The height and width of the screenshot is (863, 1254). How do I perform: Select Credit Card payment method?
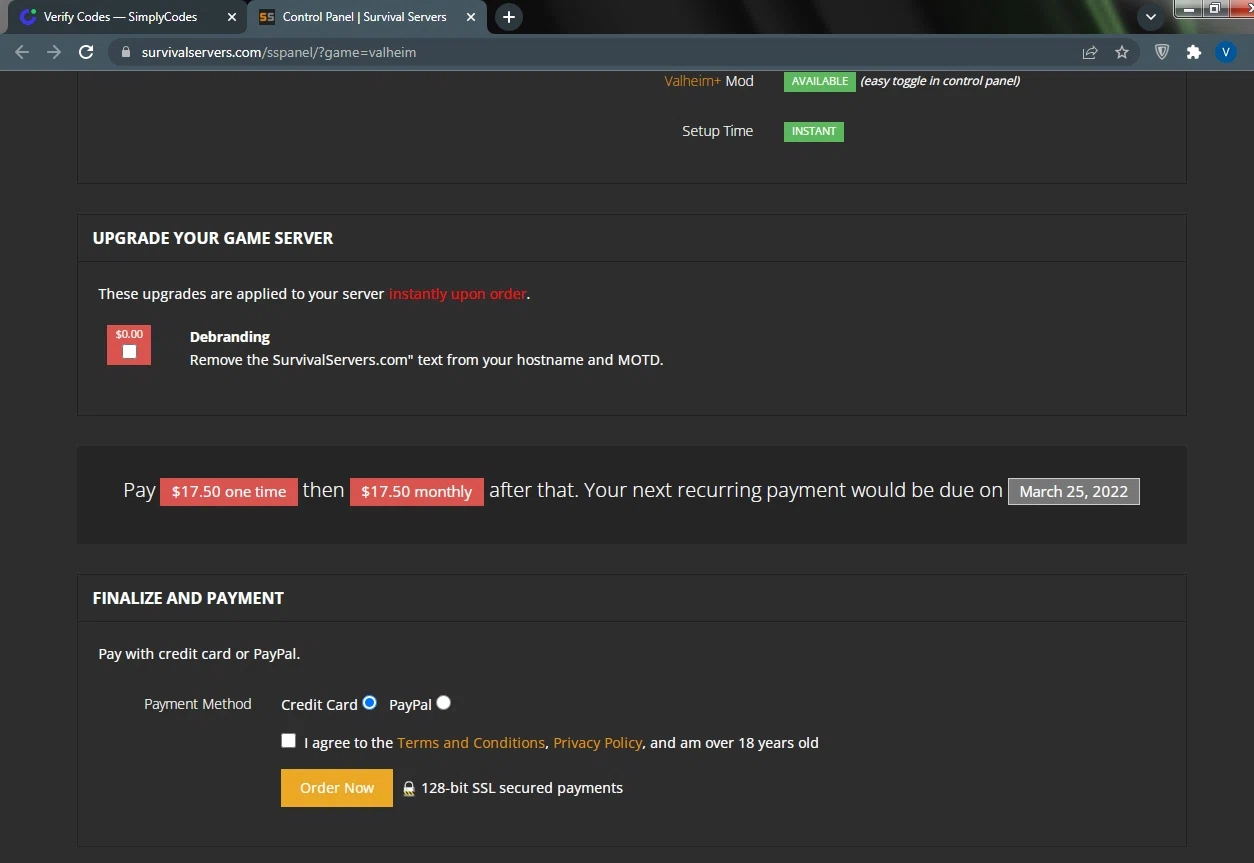point(370,703)
